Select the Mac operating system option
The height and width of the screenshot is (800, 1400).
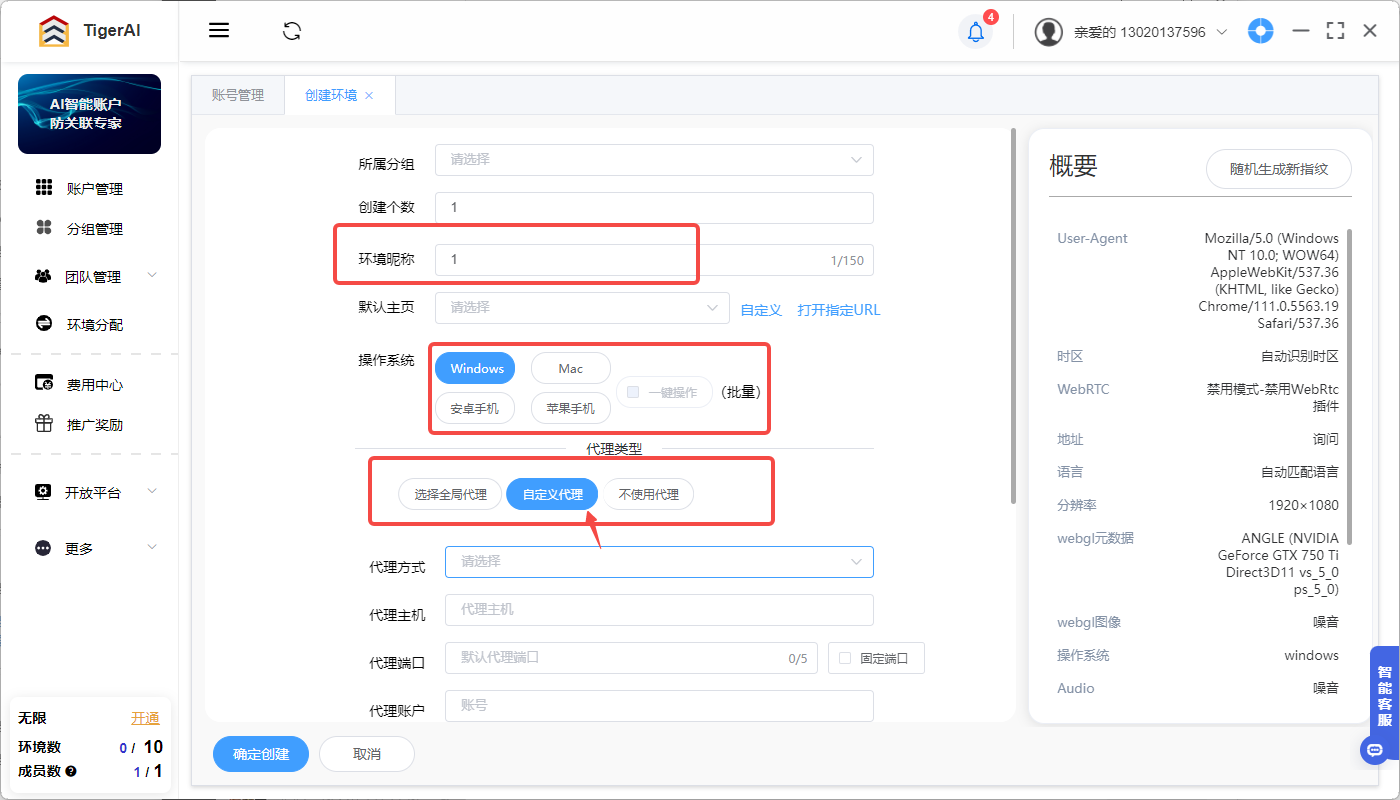[x=570, y=368]
